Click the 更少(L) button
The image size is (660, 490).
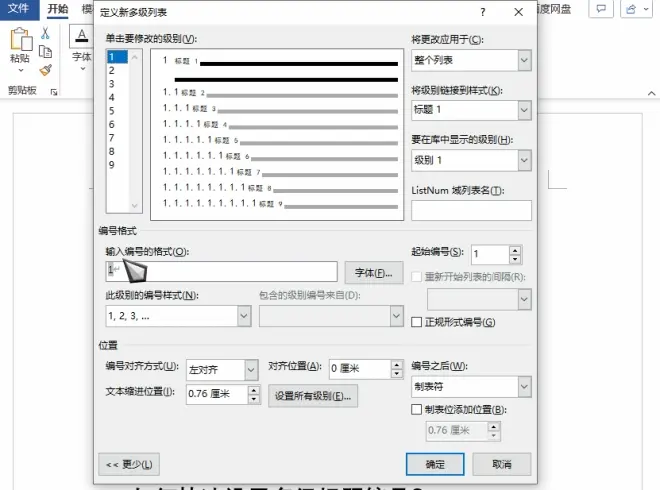click(129, 464)
